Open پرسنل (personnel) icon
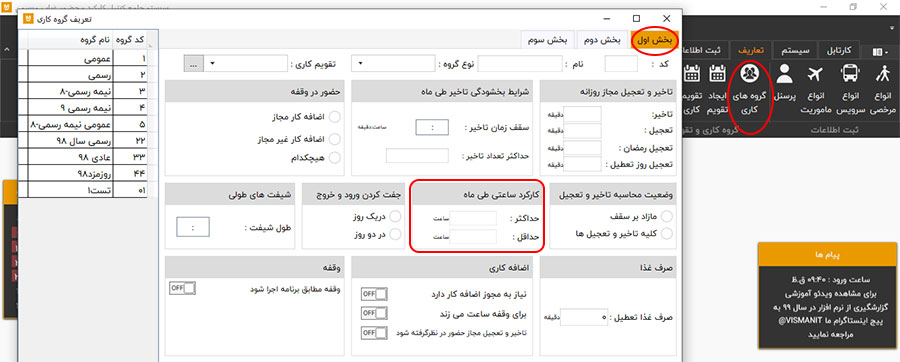 coord(784,73)
